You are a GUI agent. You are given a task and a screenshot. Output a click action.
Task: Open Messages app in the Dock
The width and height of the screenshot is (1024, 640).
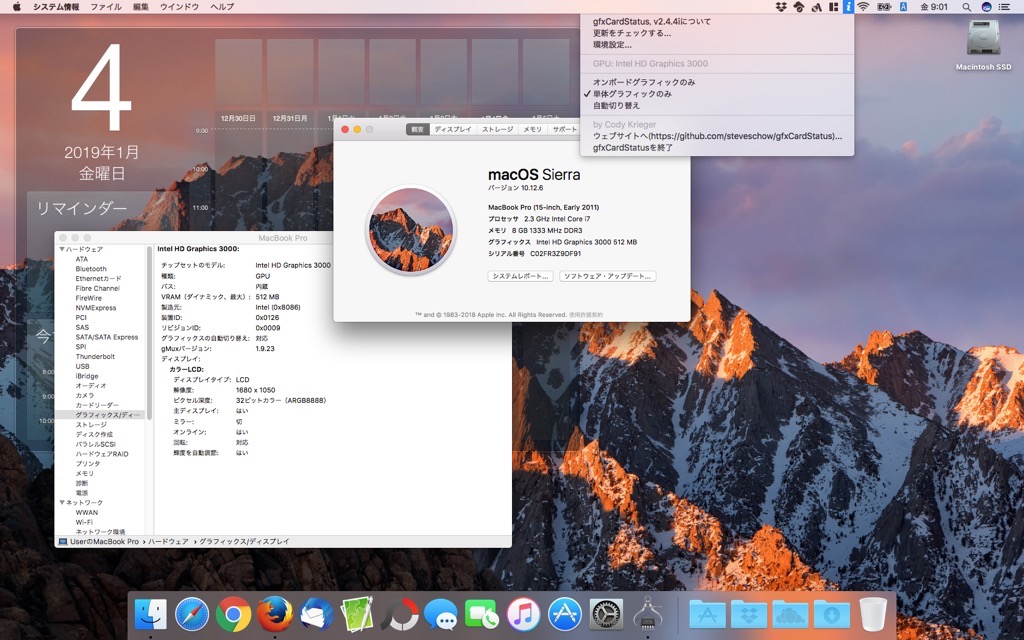click(441, 615)
